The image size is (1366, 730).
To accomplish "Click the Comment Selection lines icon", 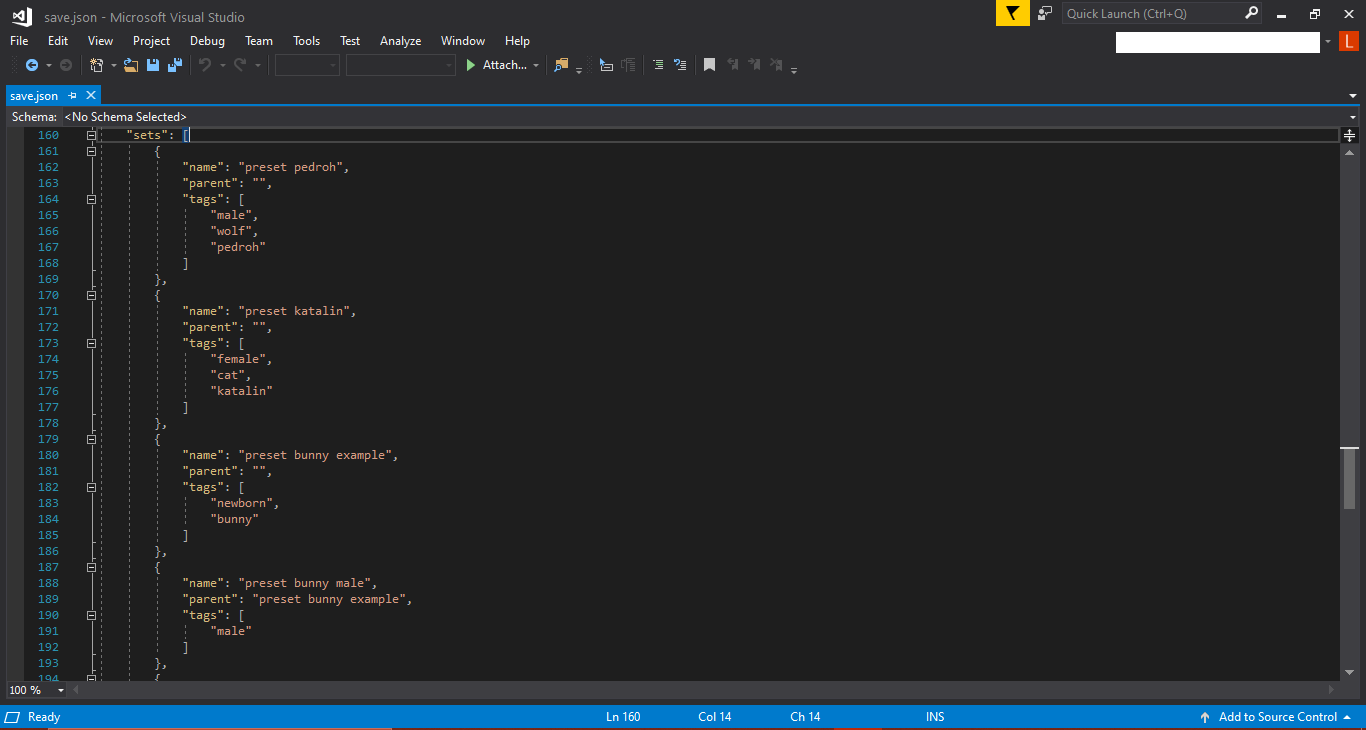I will (658, 65).
